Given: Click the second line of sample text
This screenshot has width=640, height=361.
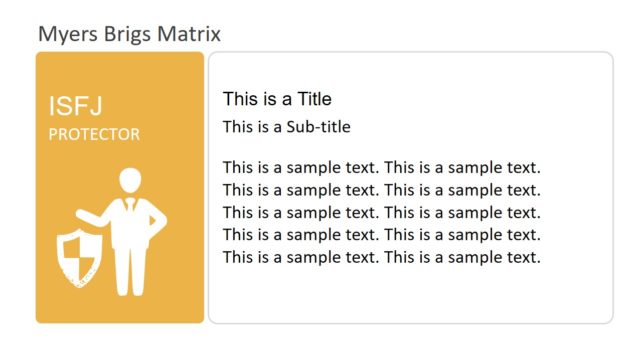Looking at the screenshot, I should point(382,190).
